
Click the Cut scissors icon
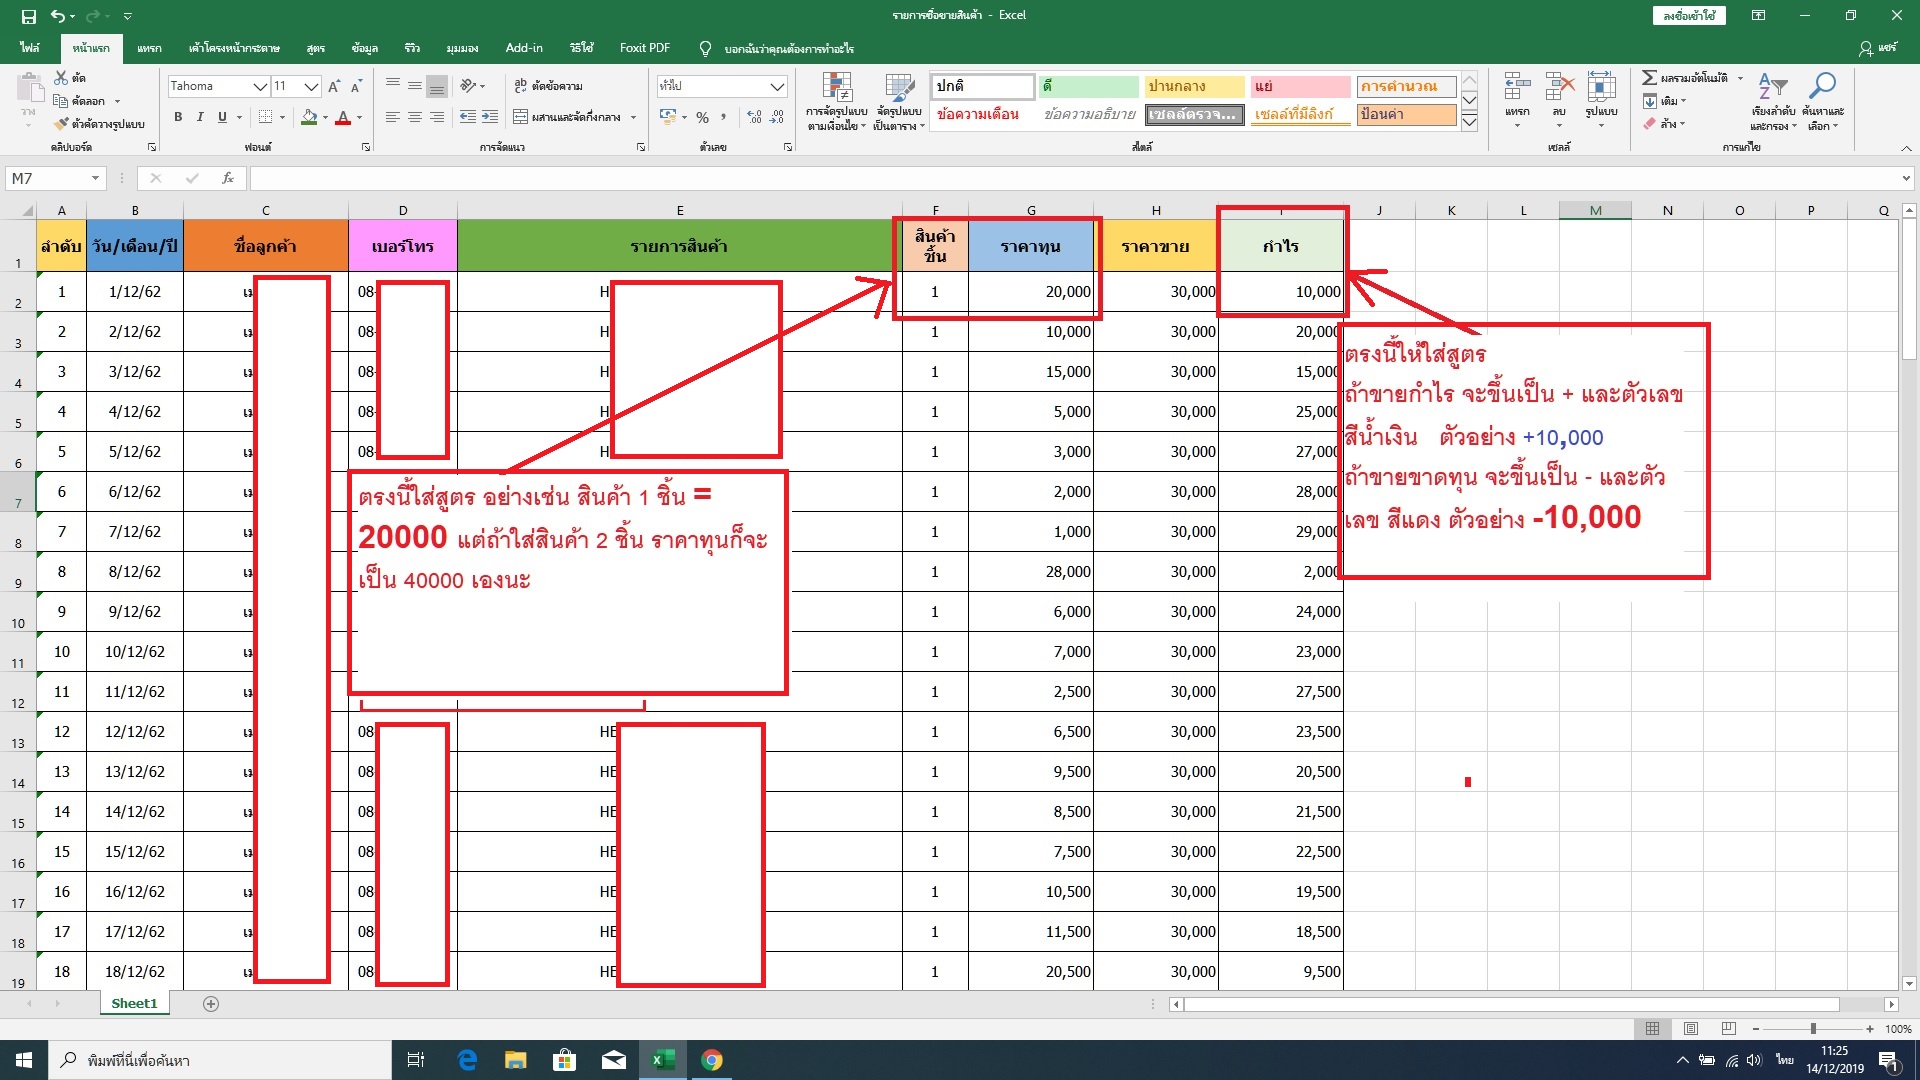tap(62, 78)
